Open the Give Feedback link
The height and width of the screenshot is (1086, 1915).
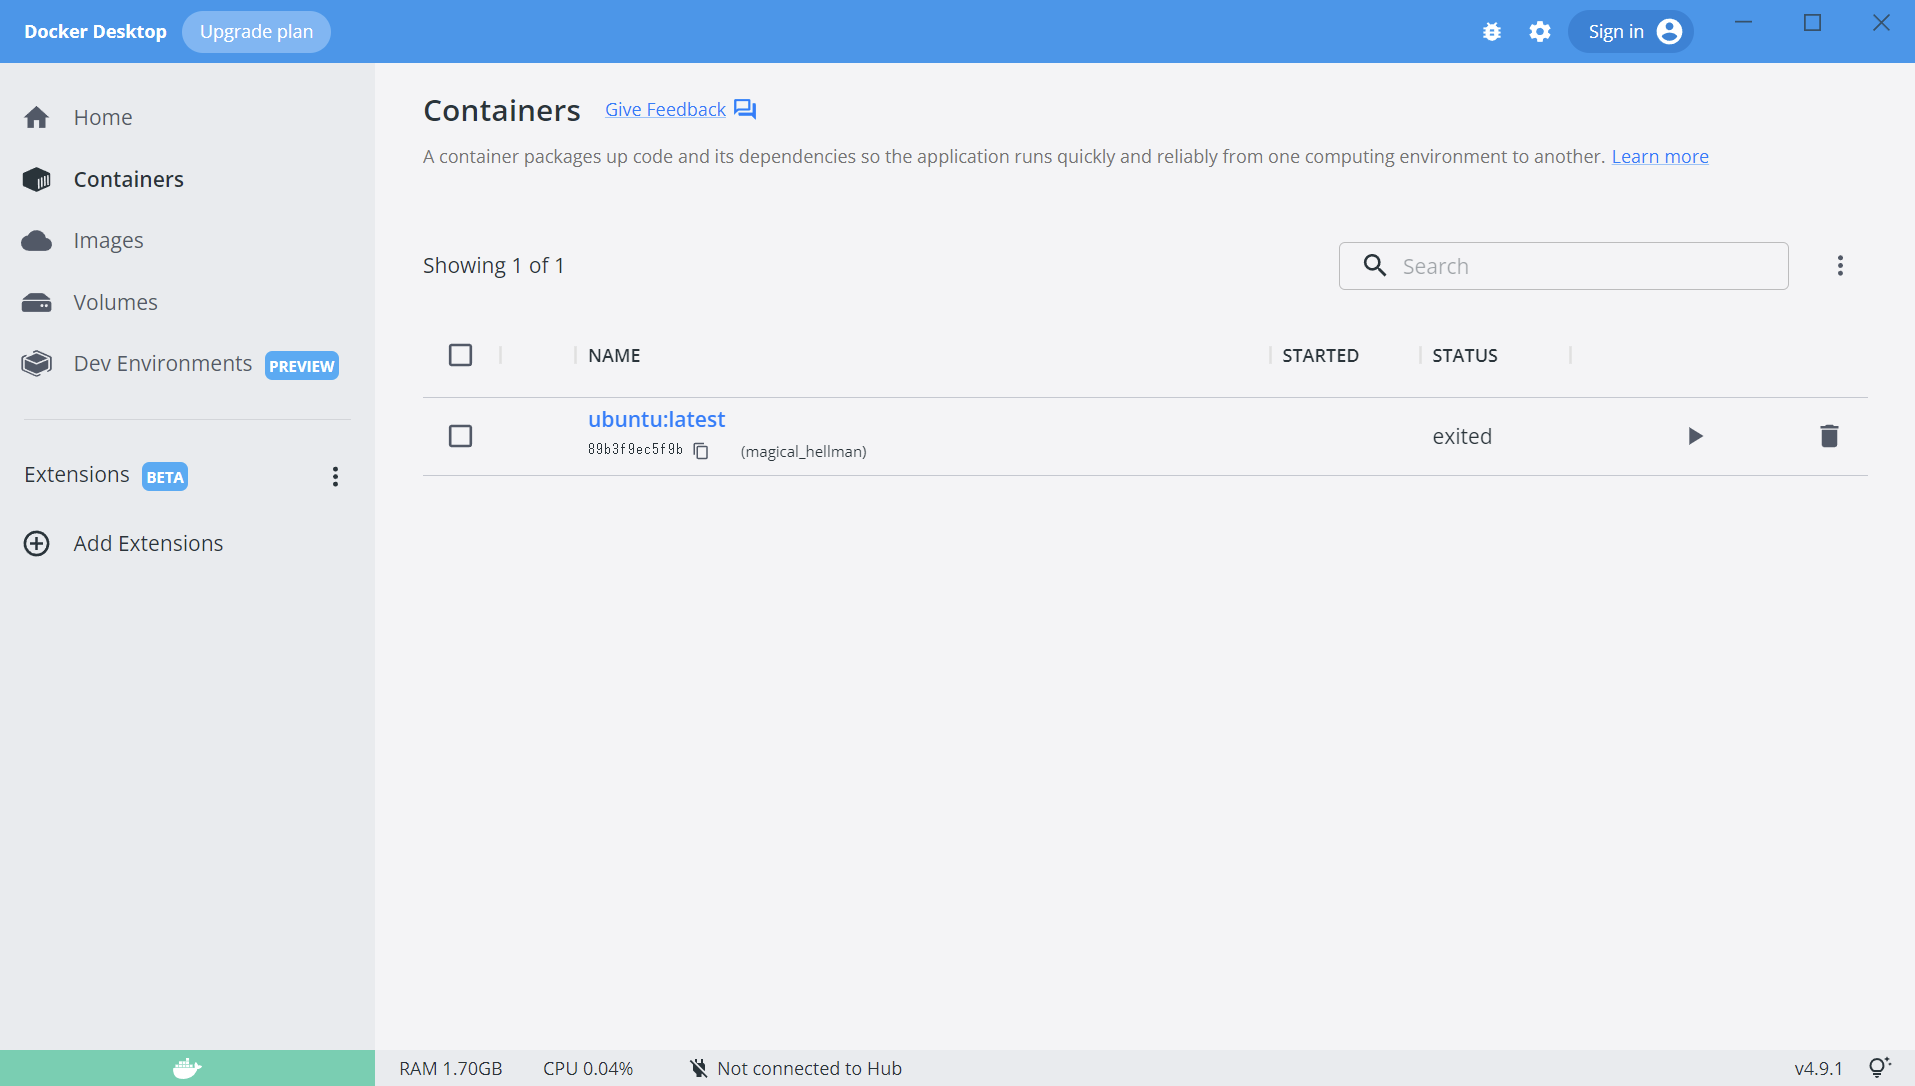coord(665,109)
